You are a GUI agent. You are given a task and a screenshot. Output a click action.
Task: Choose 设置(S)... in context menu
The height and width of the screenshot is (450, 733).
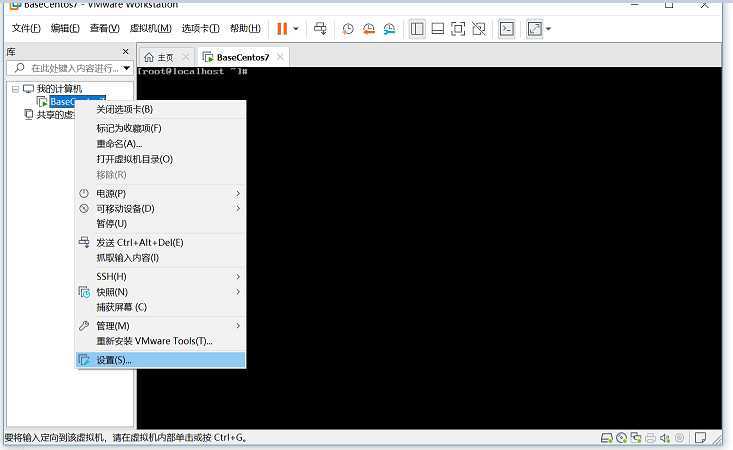160,360
